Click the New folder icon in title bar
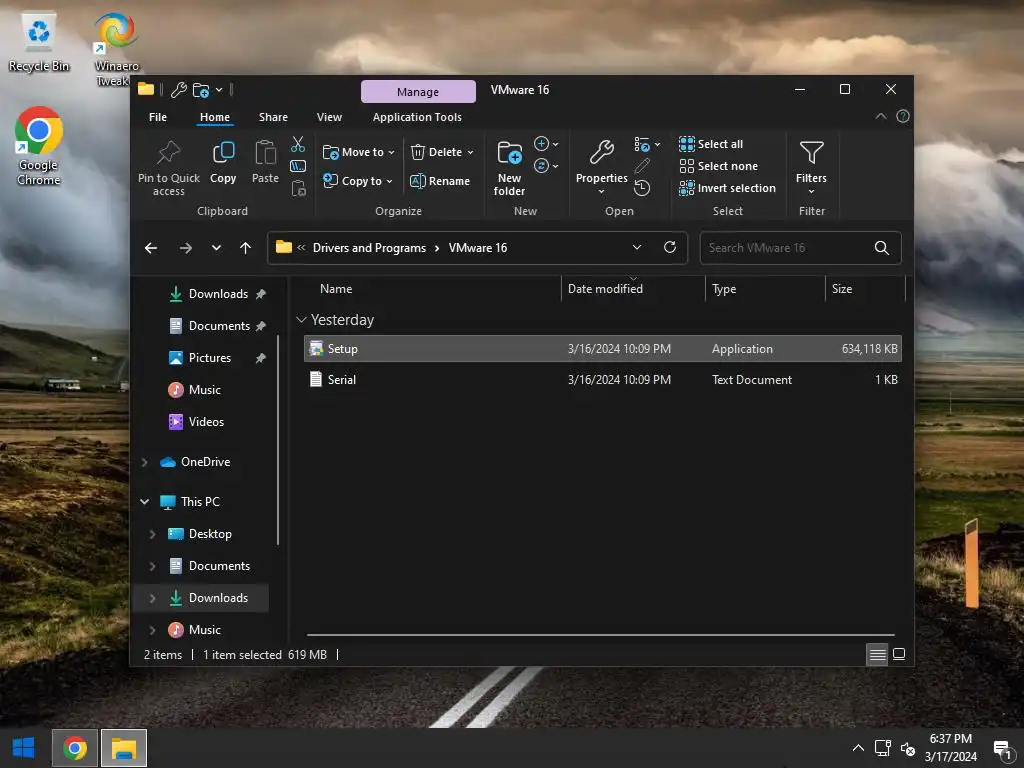 201,89
